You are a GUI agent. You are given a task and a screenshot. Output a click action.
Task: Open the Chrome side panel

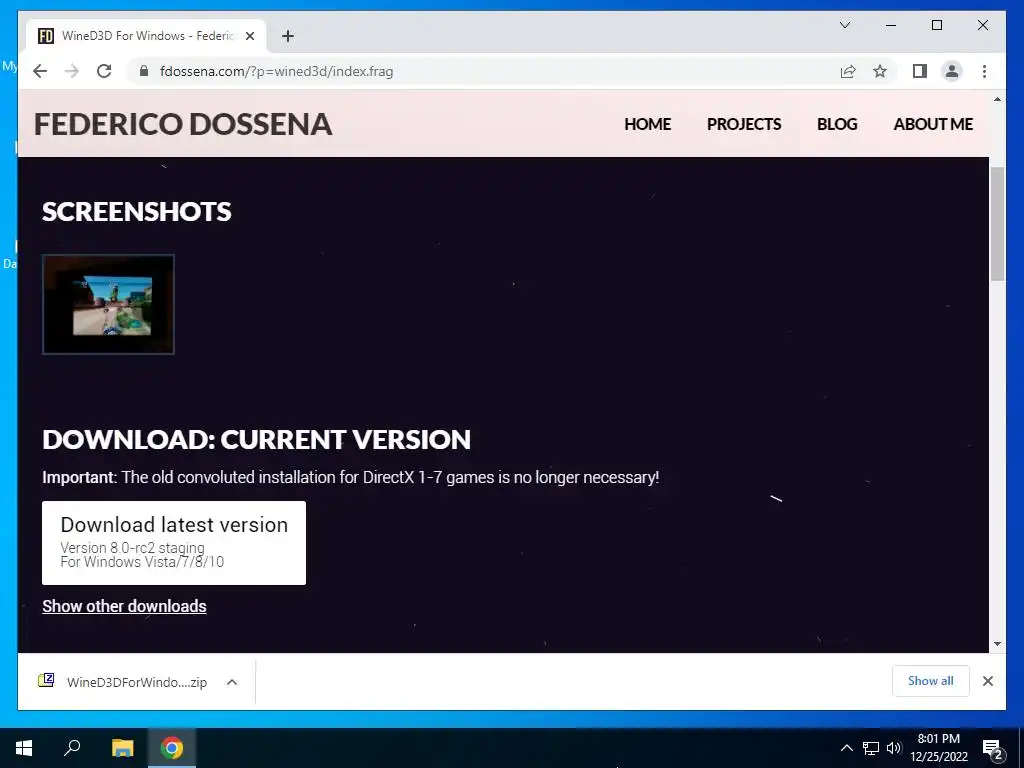click(920, 71)
